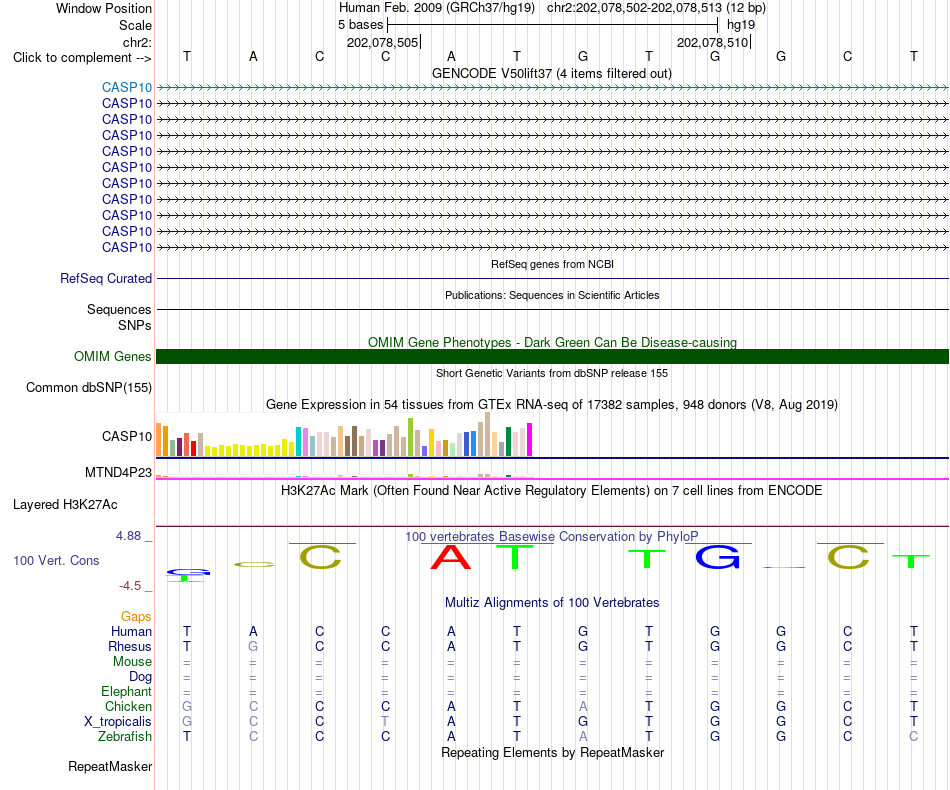Image resolution: width=950 pixels, height=790 pixels.
Task: Click the OMIM Genes track label
Action: click(112, 356)
